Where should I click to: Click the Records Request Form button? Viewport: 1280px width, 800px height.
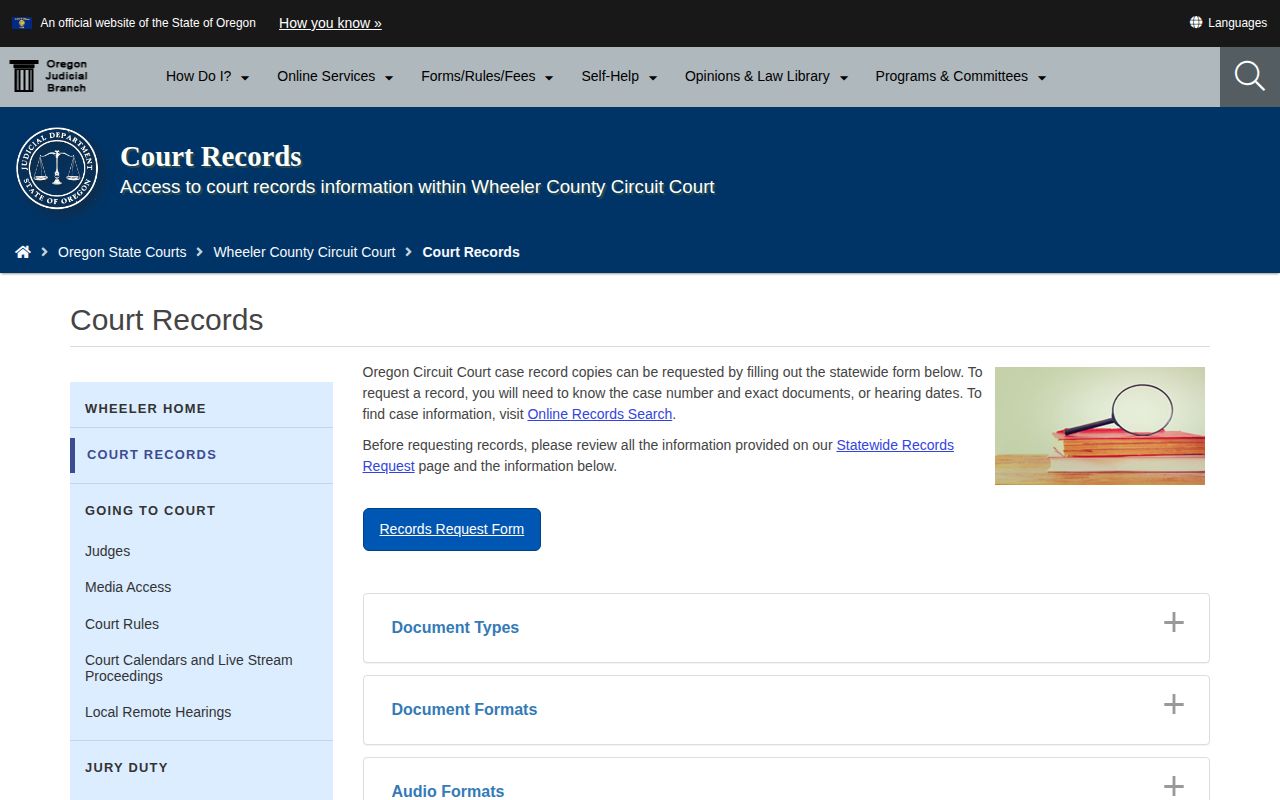click(452, 529)
